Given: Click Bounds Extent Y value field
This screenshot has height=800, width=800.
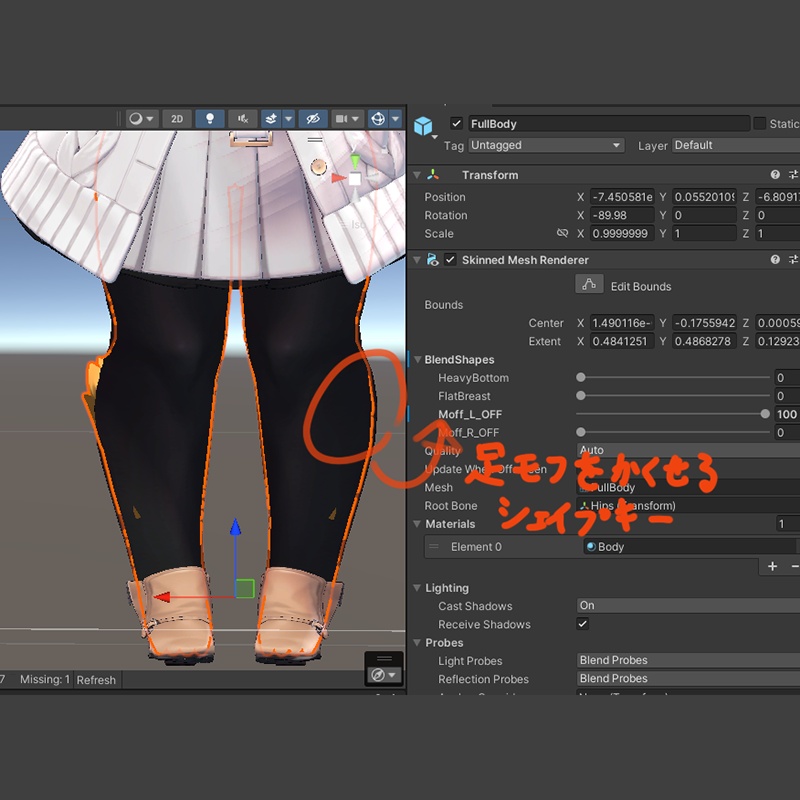Looking at the screenshot, I should (x=704, y=341).
